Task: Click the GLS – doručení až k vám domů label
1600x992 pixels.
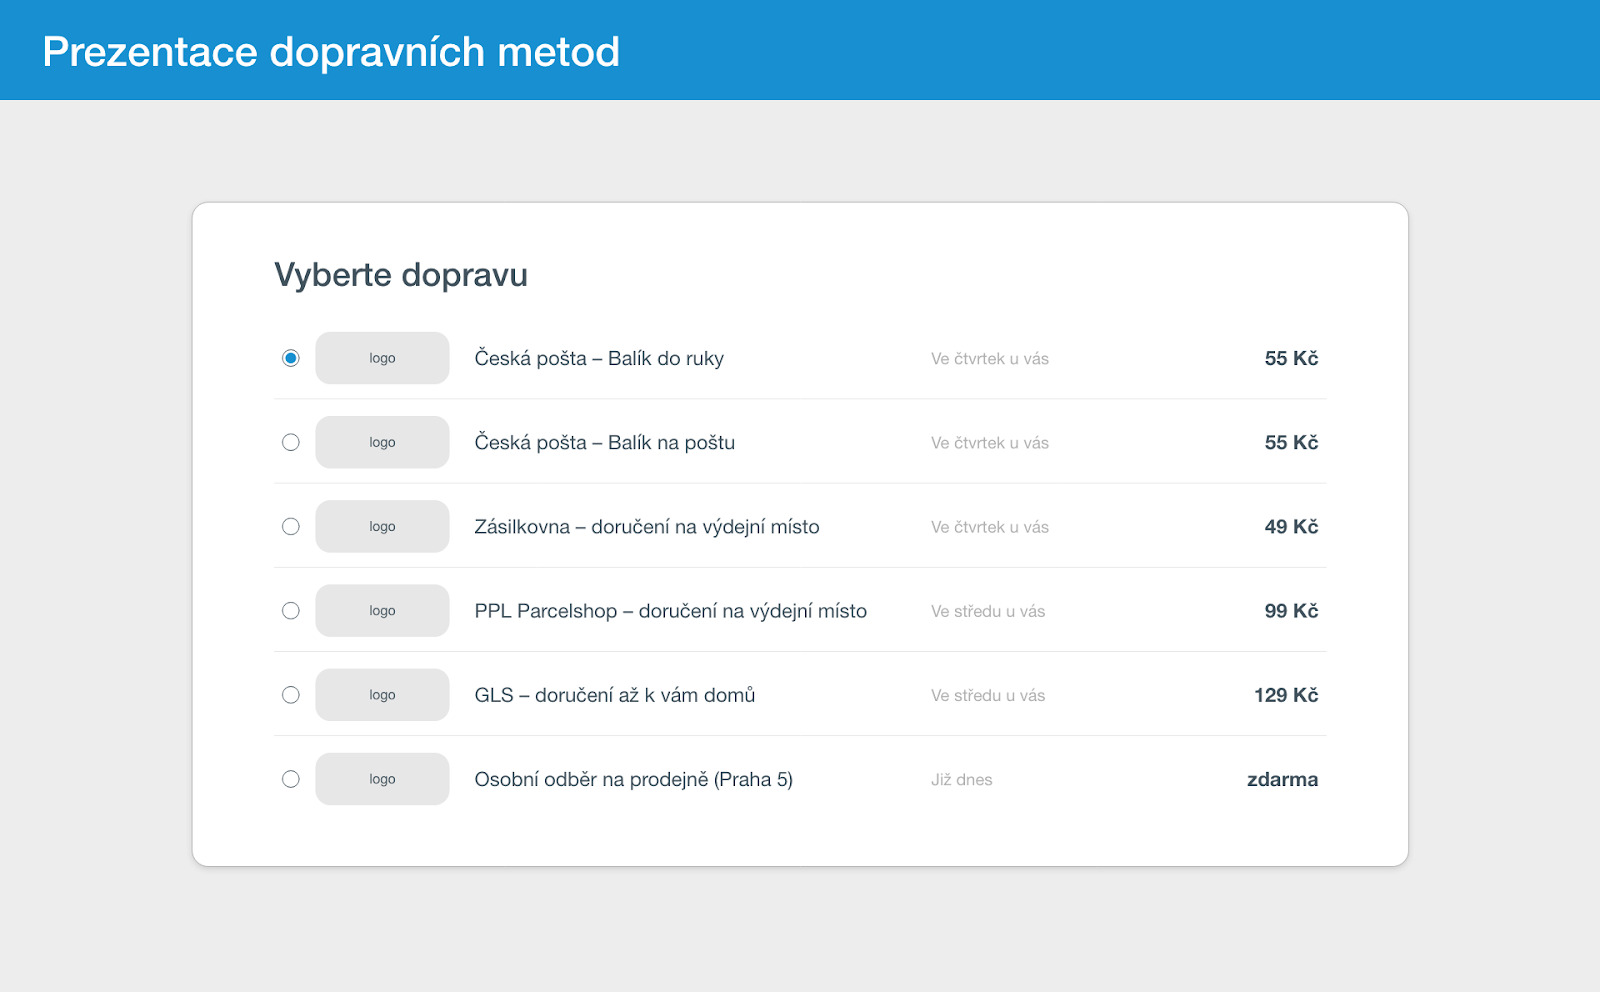Action: pos(615,695)
